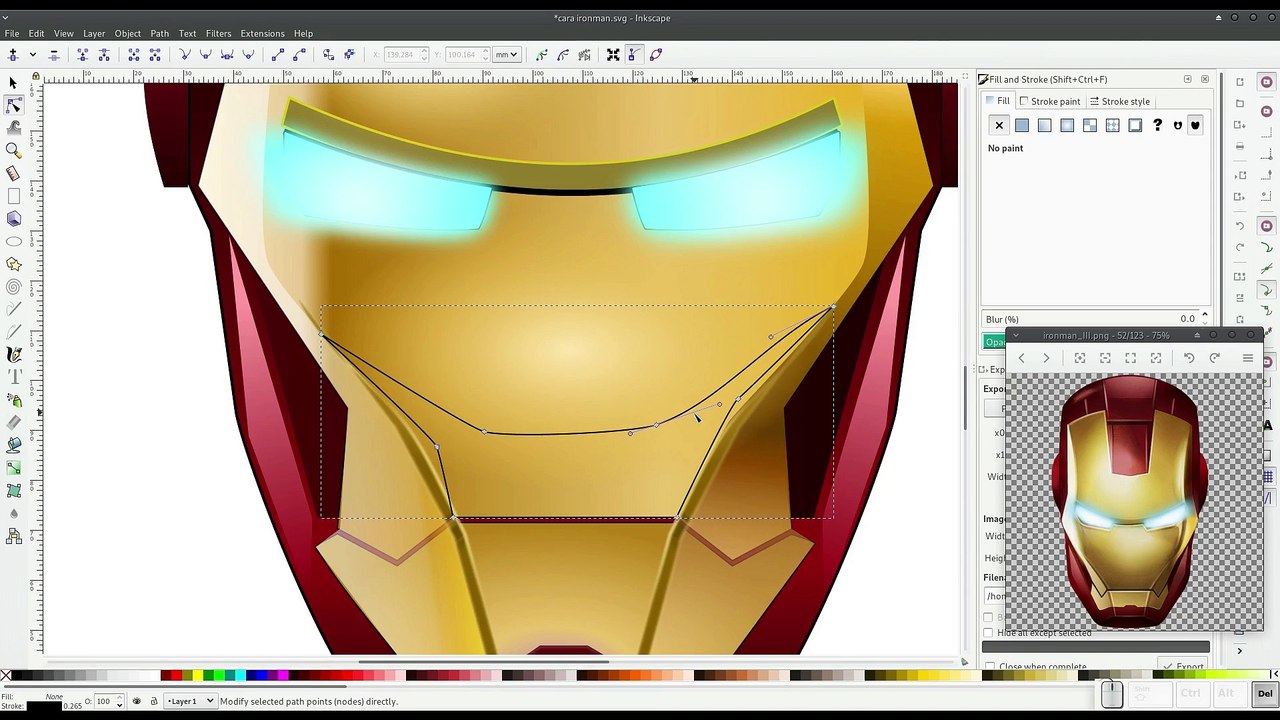The height and width of the screenshot is (720, 1280).
Task: Open image viewer title dropdown chevron
Action: 1016,335
